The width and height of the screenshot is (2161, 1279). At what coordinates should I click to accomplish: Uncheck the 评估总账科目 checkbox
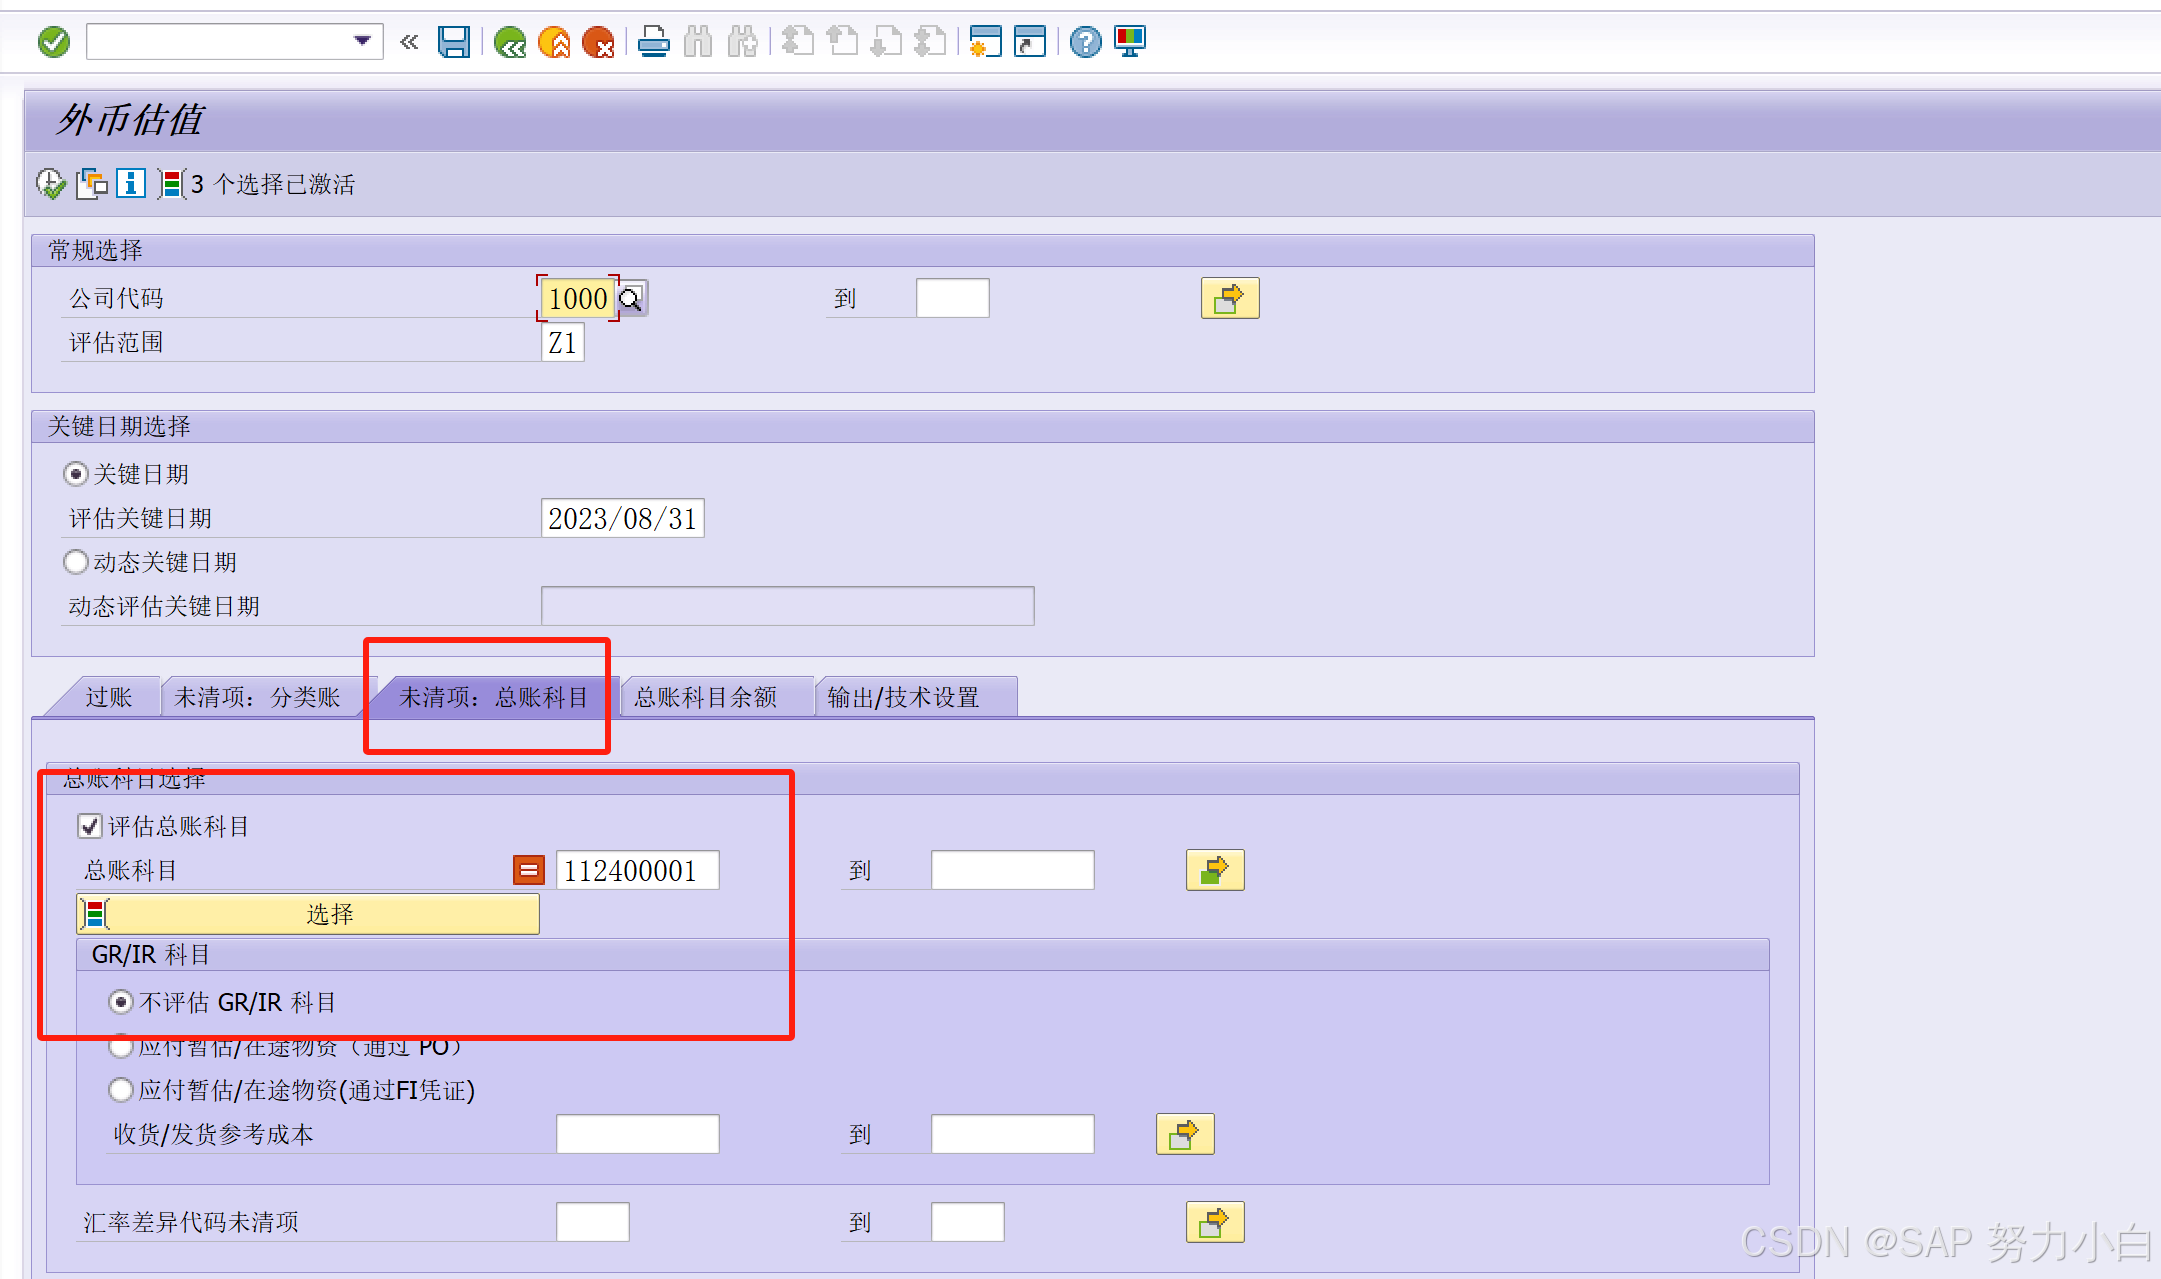click(90, 826)
